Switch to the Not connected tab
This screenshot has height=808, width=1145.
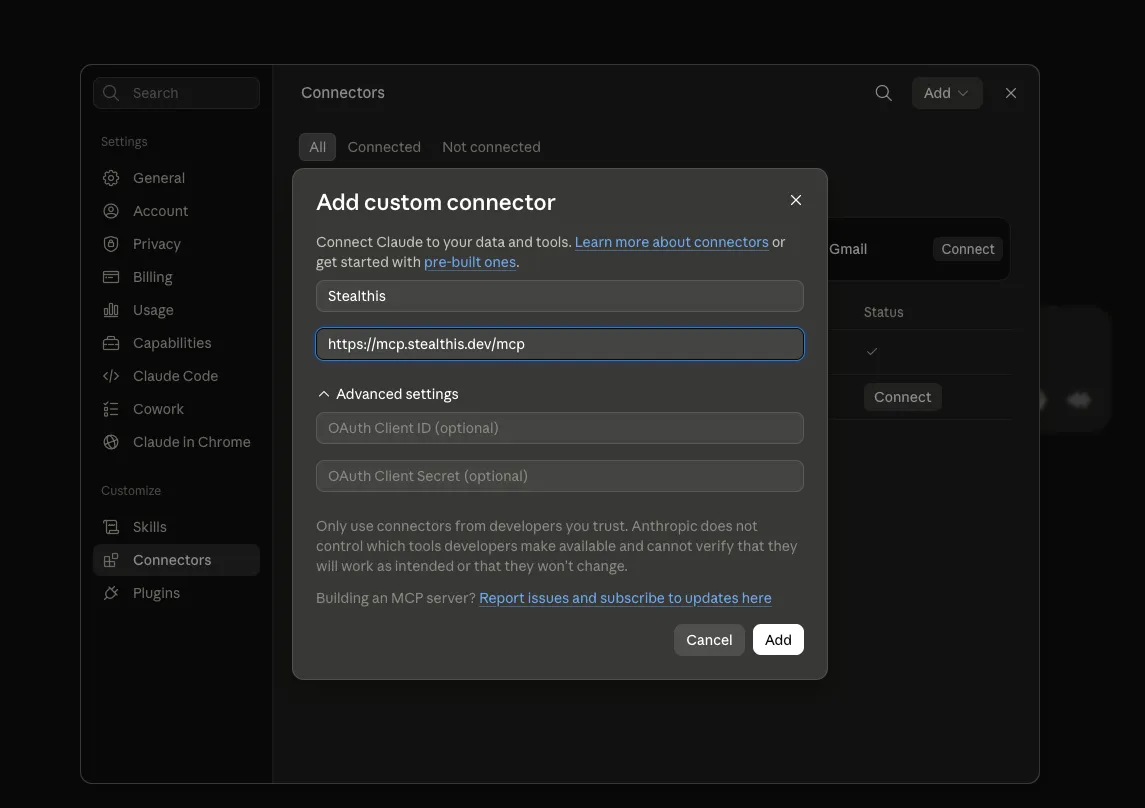point(491,147)
